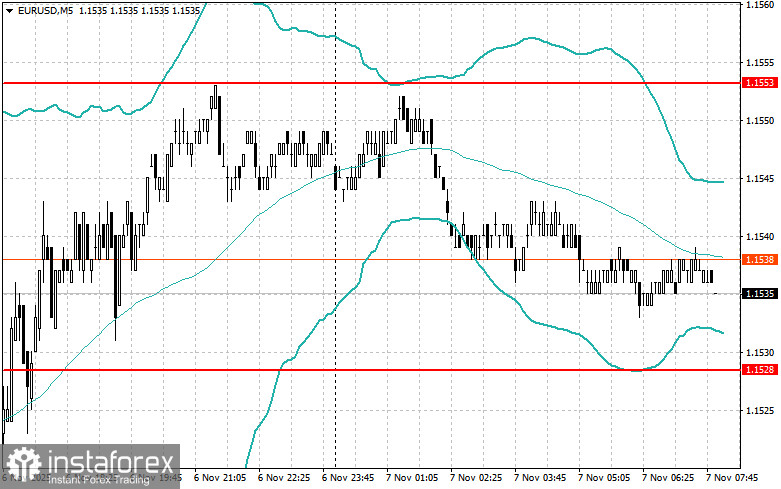Click the 1.1555 price axis value

(760, 63)
